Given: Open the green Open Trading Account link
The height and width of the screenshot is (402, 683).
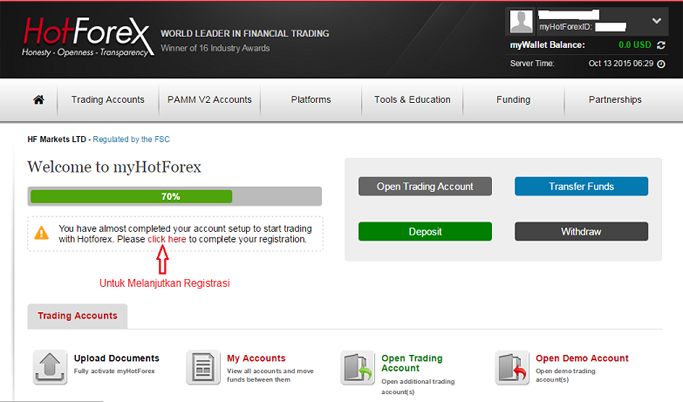Looking at the screenshot, I should pyautogui.click(x=412, y=363).
